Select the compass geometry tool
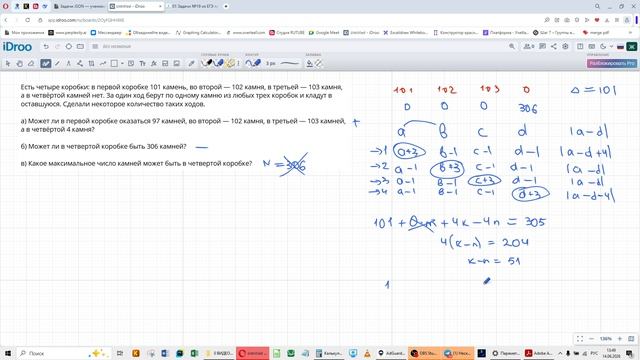The width and height of the screenshot is (640, 360). [69, 63]
